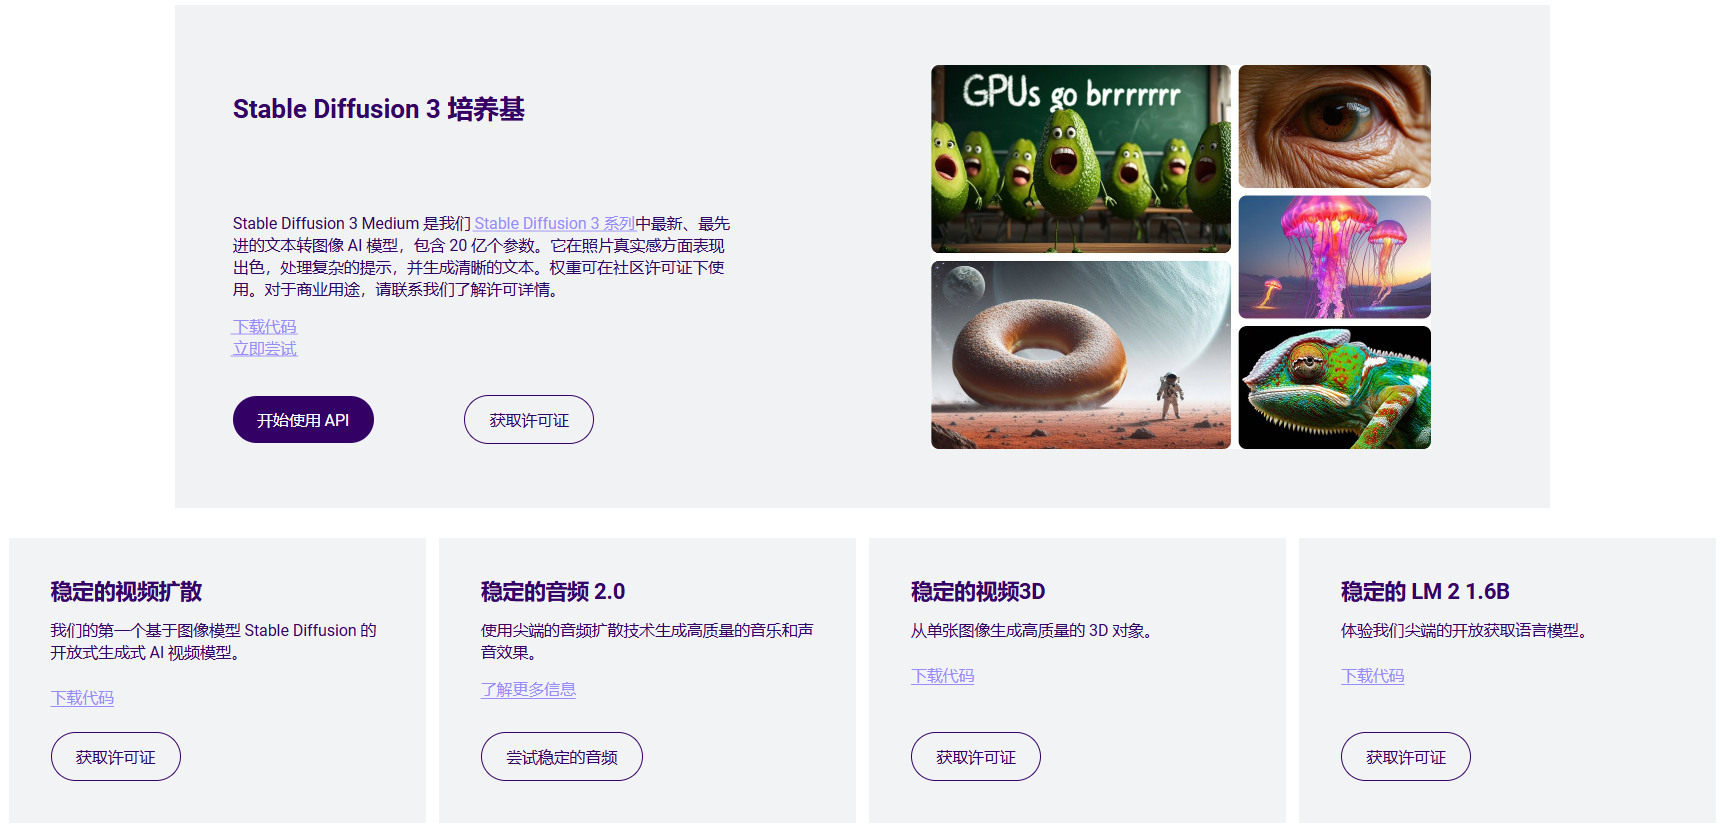Click the 开始使用 API button
The width and height of the screenshot is (1725, 829).
pyautogui.click(x=303, y=420)
